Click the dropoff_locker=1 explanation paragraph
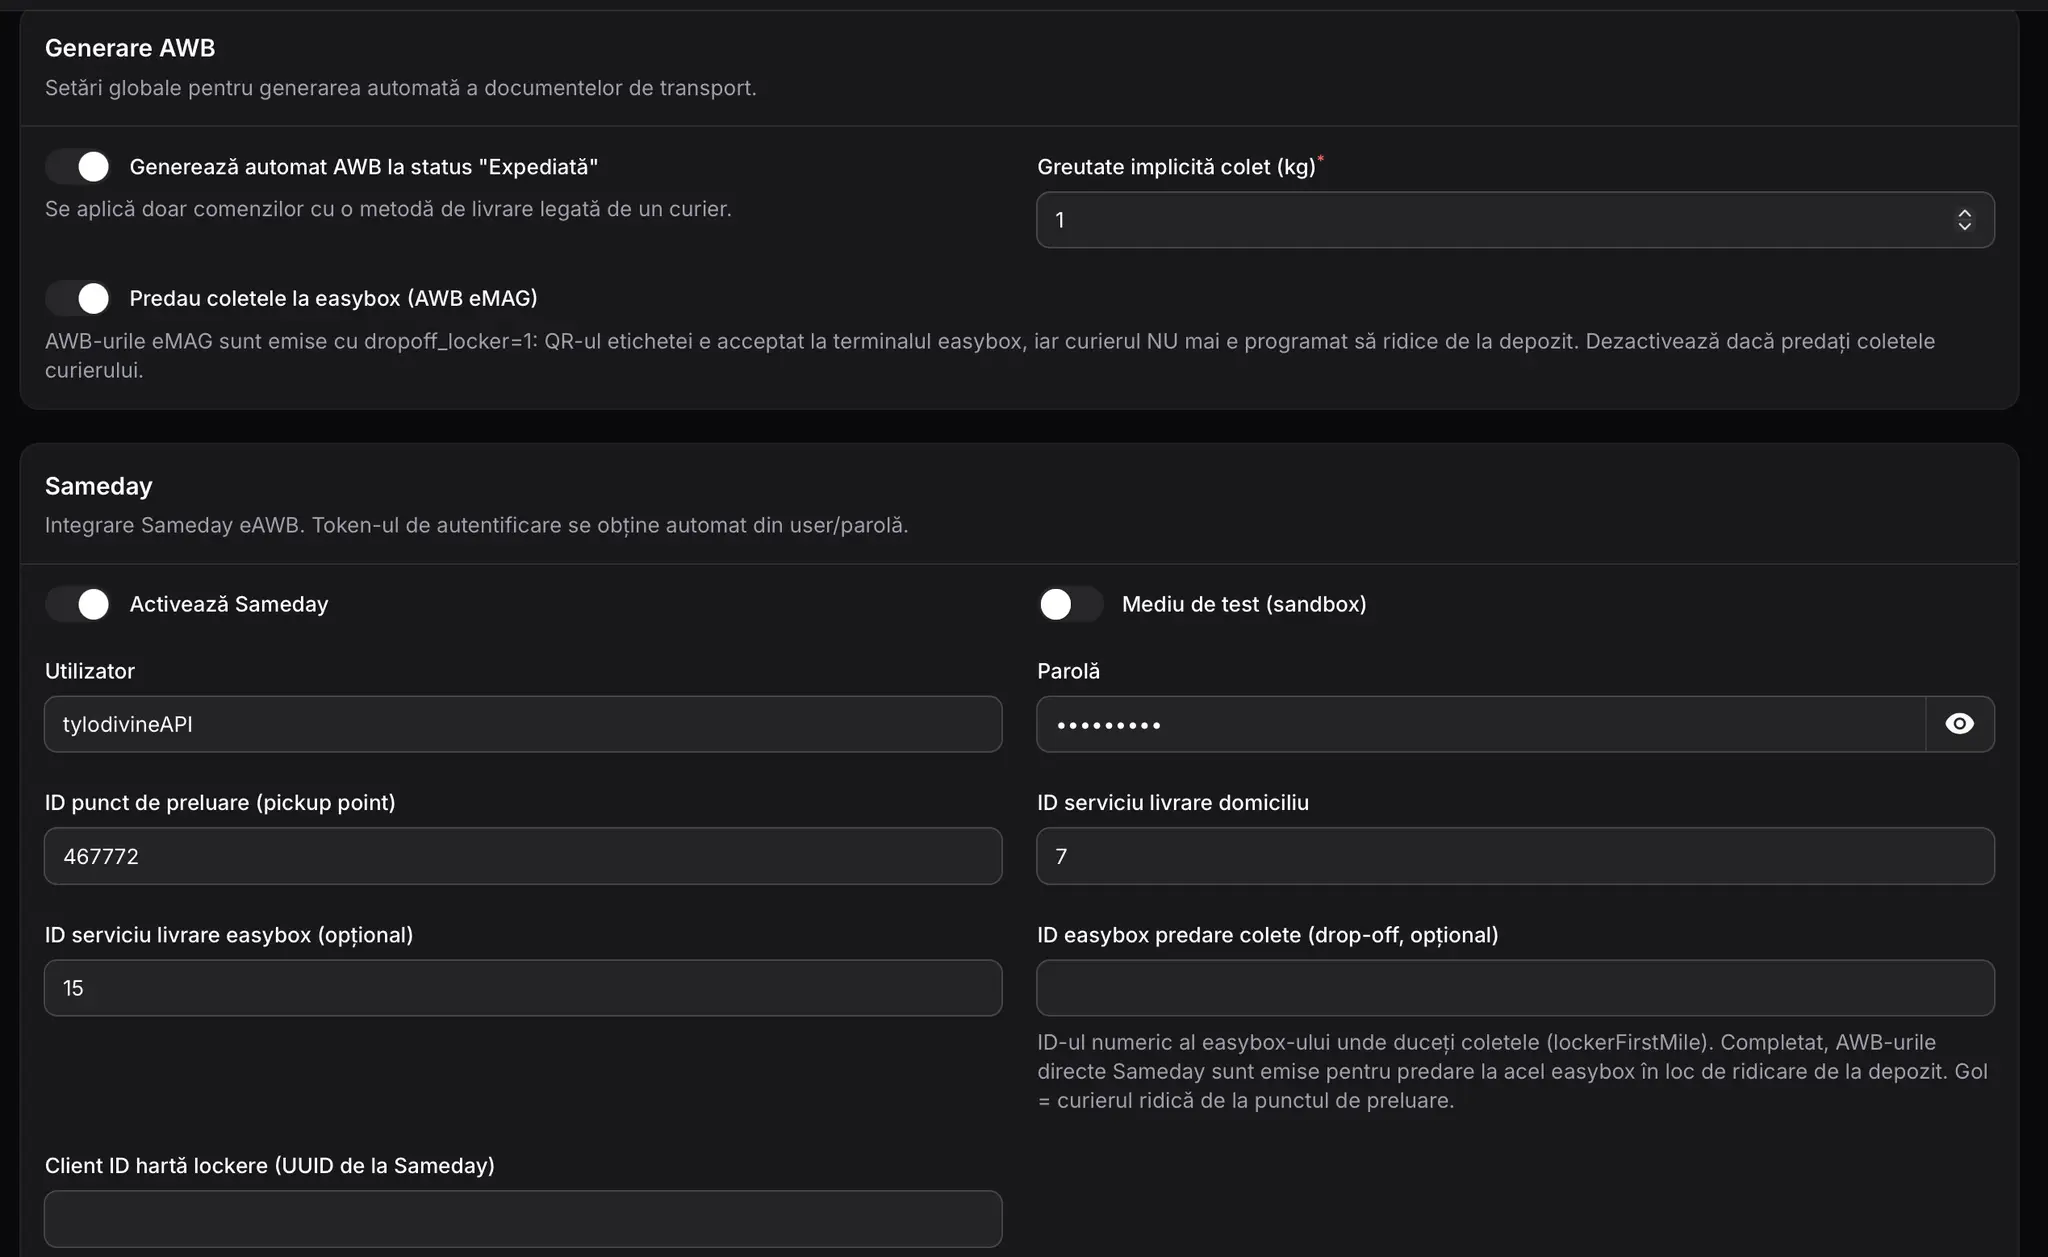 (x=990, y=355)
